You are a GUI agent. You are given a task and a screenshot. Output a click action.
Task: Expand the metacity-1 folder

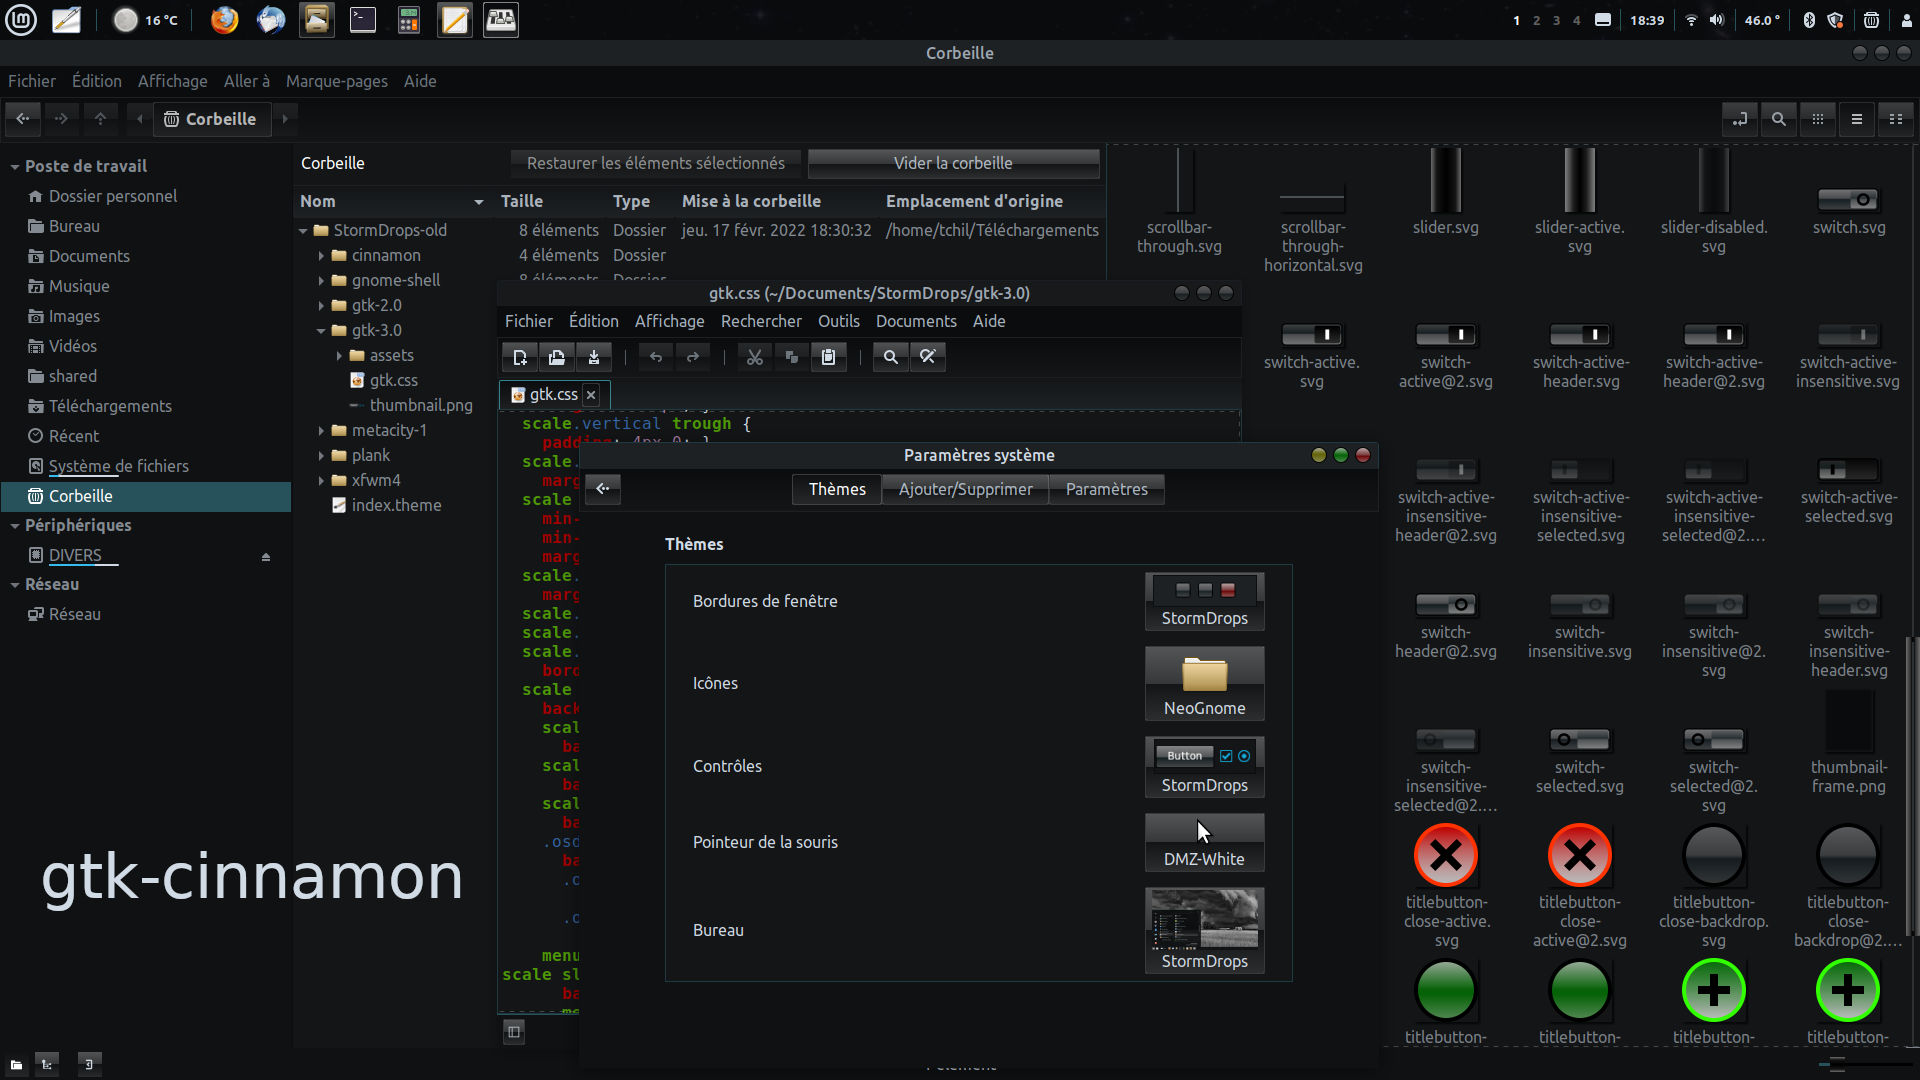coord(321,431)
